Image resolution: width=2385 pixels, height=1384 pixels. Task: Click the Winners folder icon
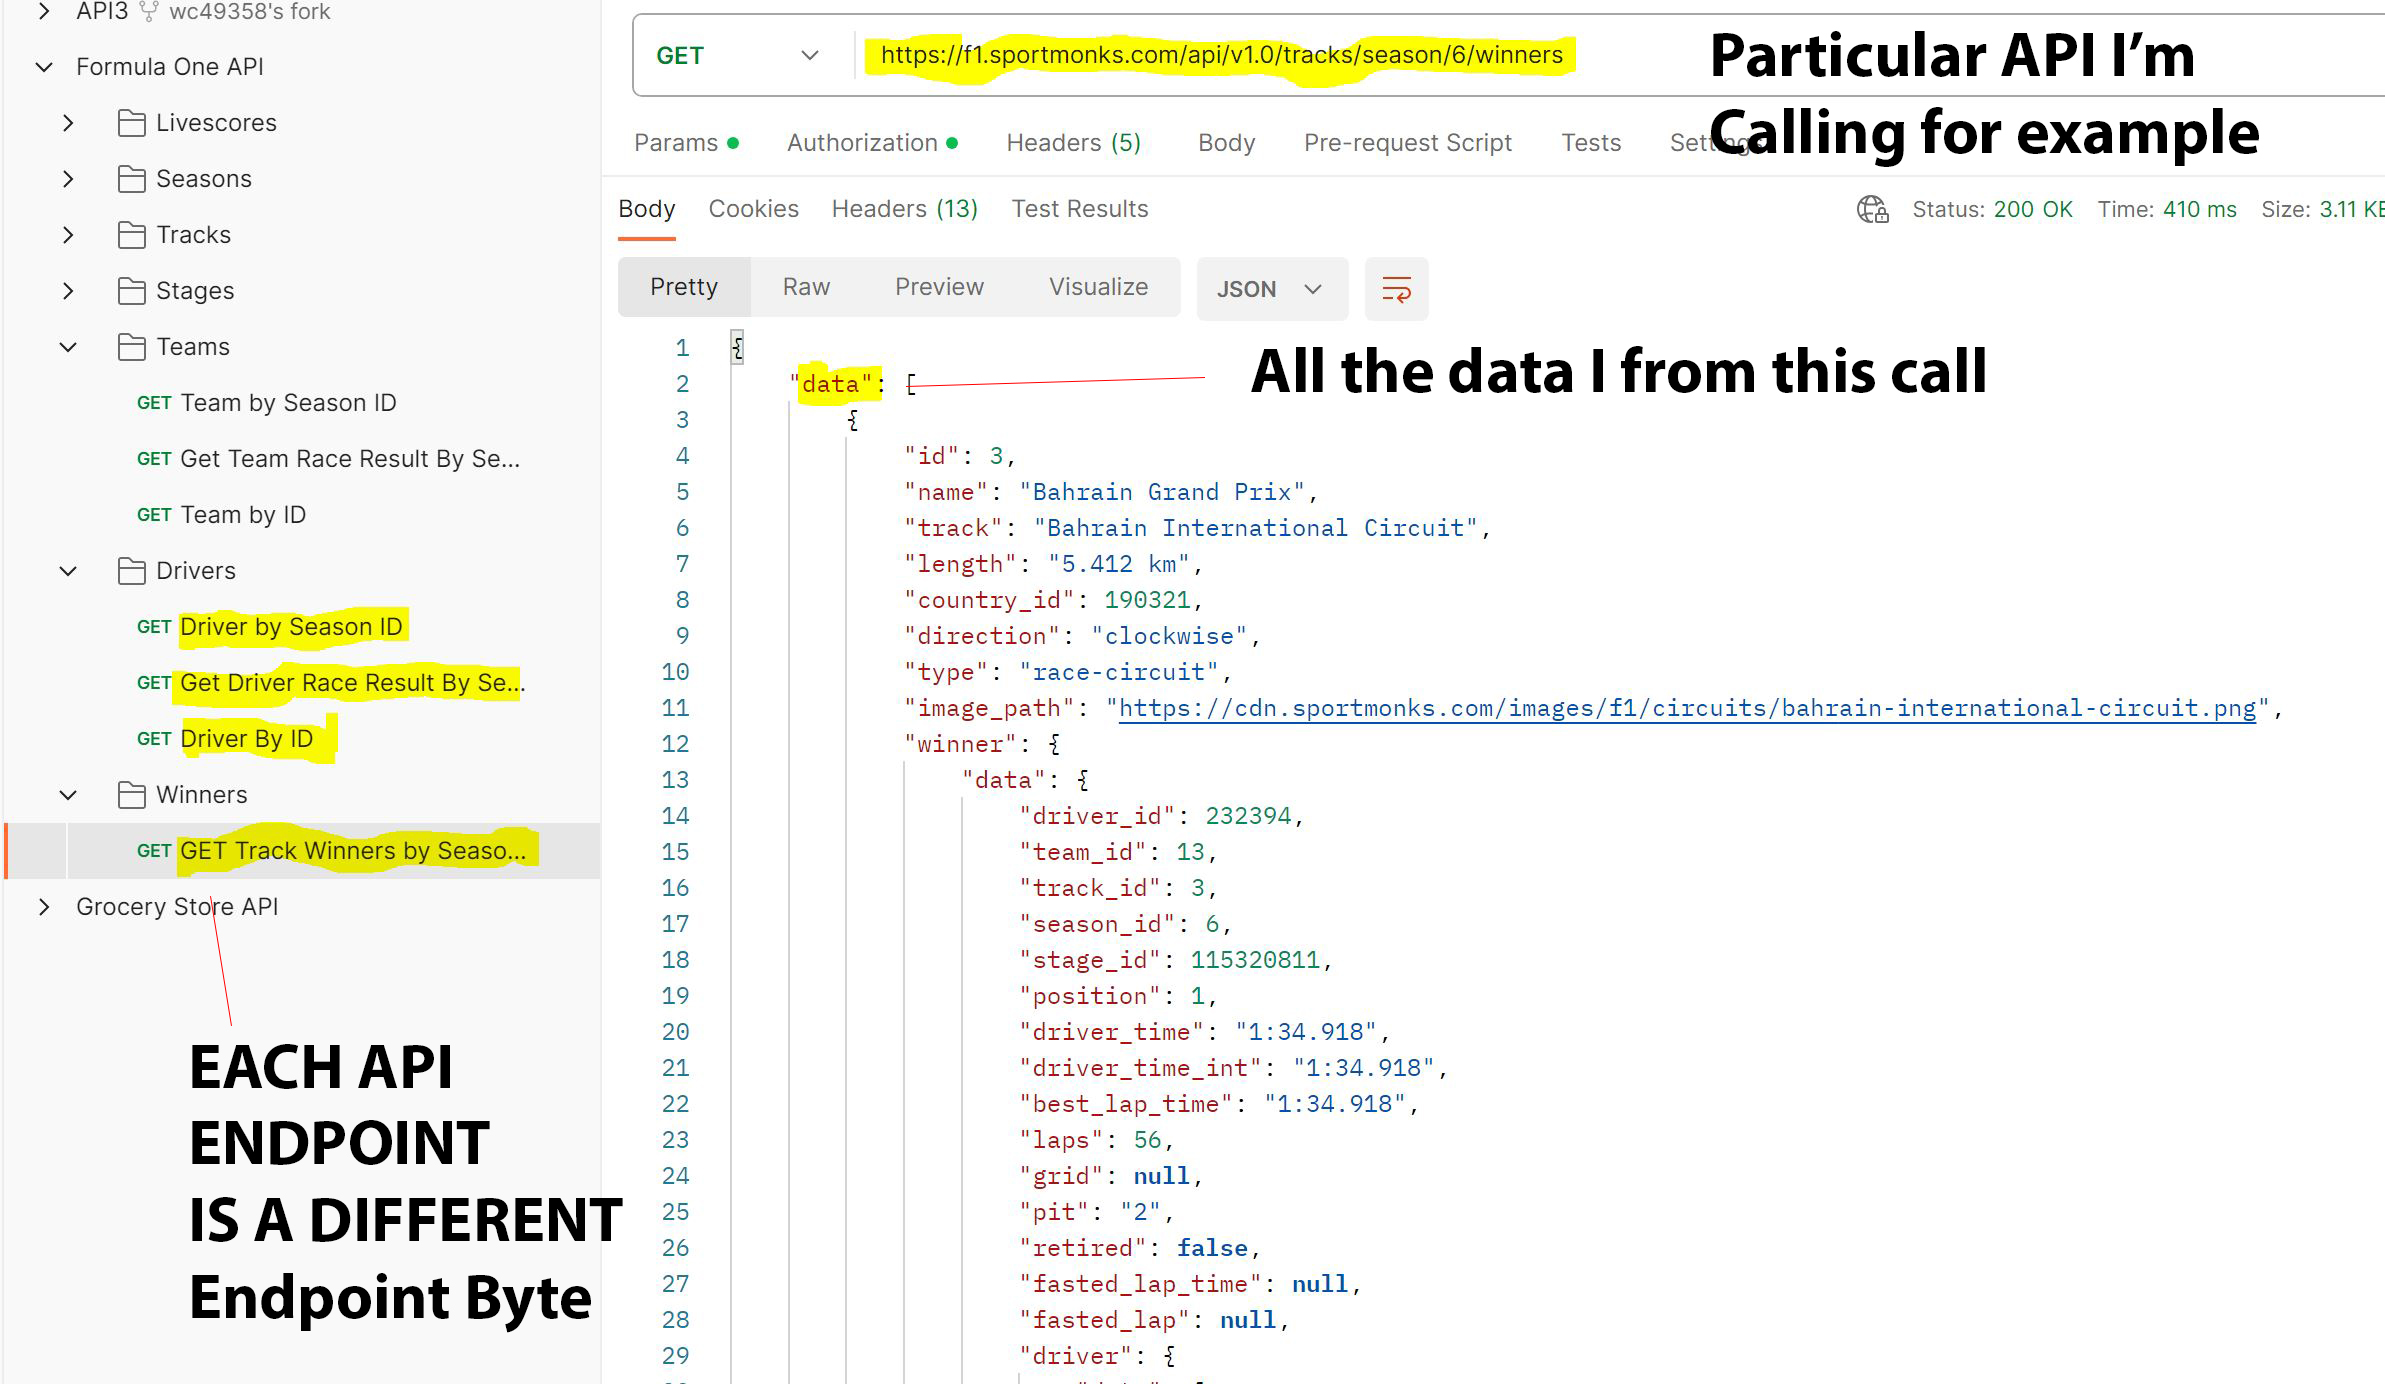pos(131,795)
